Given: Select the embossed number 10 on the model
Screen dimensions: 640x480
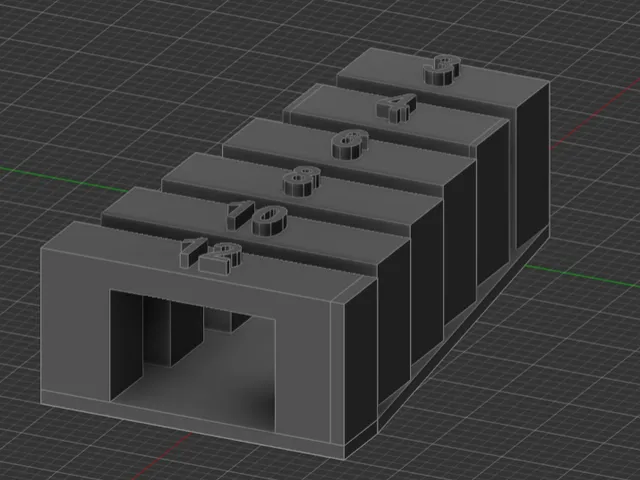Looking at the screenshot, I should click(257, 218).
